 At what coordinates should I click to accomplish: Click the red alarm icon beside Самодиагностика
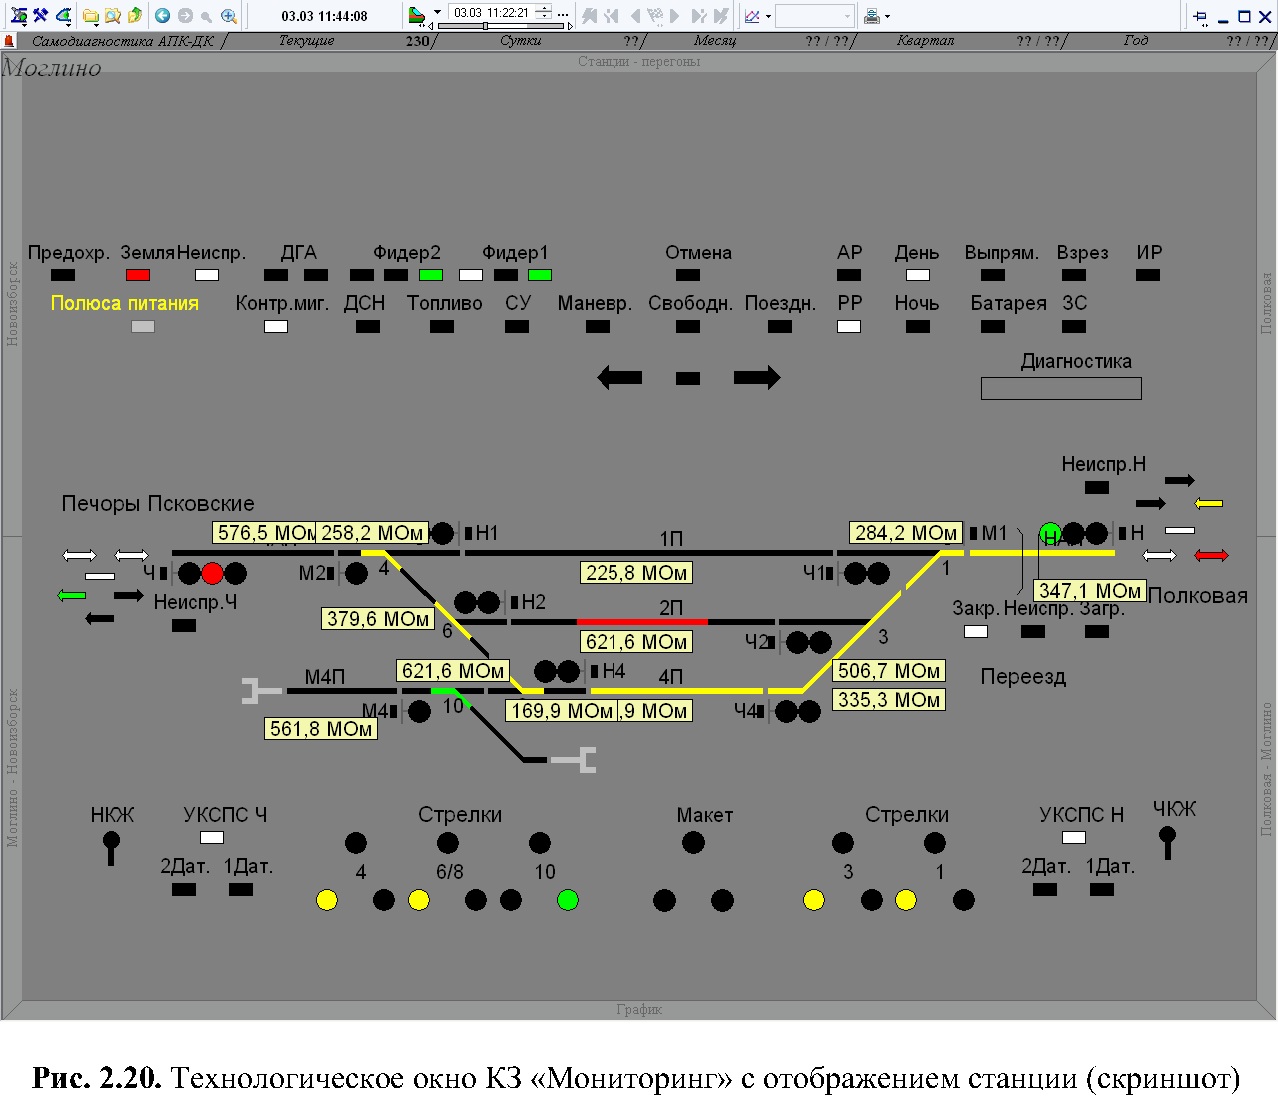10,41
